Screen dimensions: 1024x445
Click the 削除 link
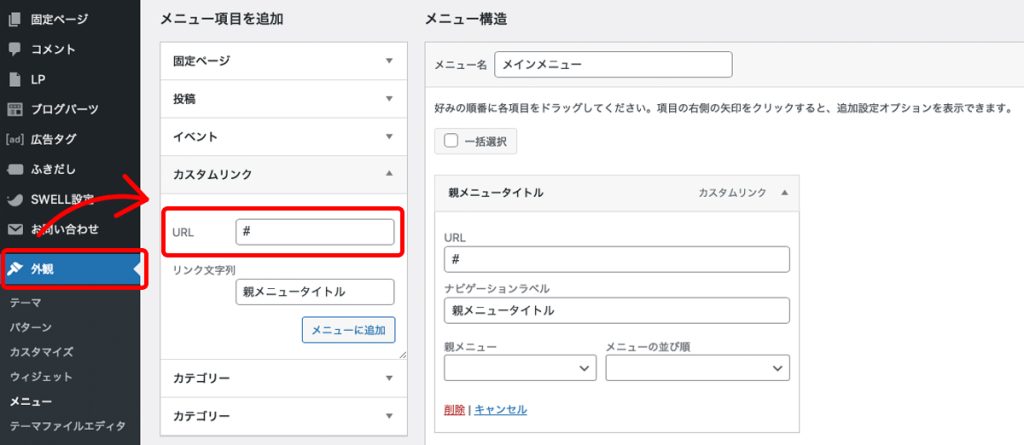[454, 410]
